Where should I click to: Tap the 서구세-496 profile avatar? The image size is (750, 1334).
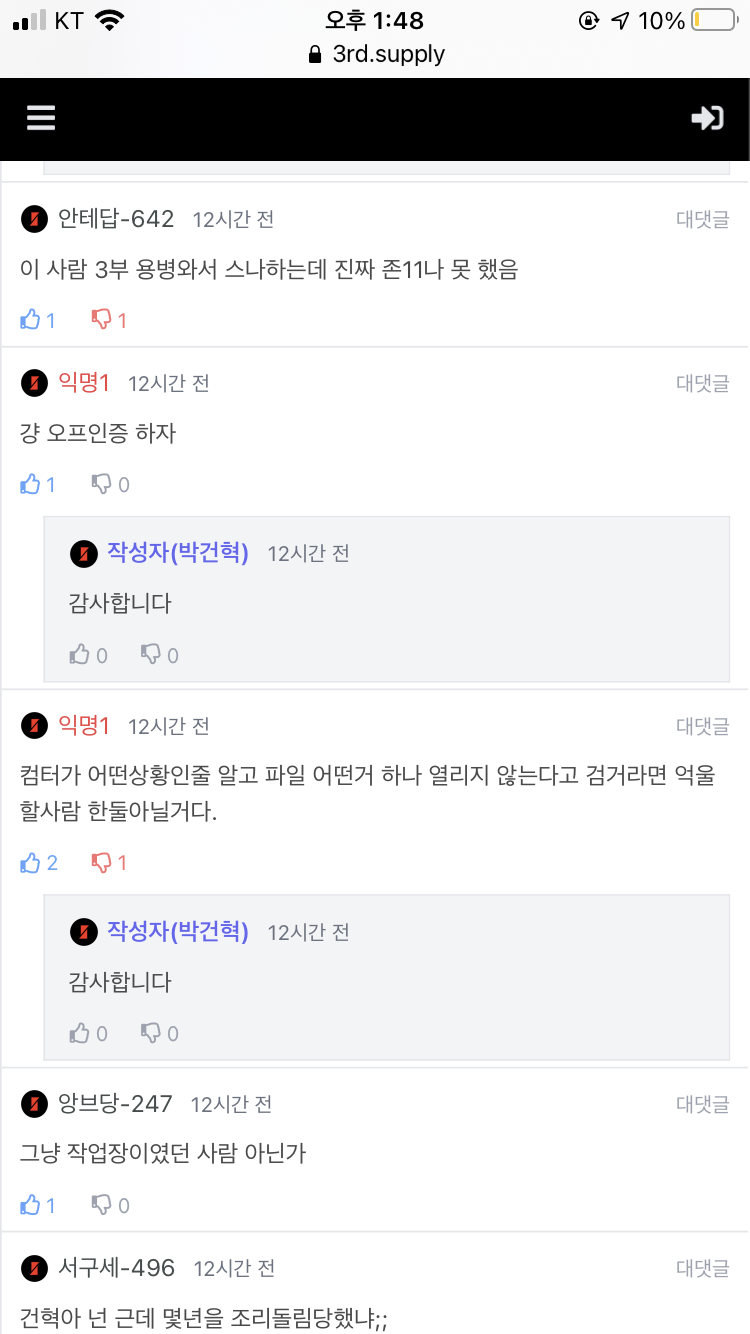click(x=34, y=1269)
